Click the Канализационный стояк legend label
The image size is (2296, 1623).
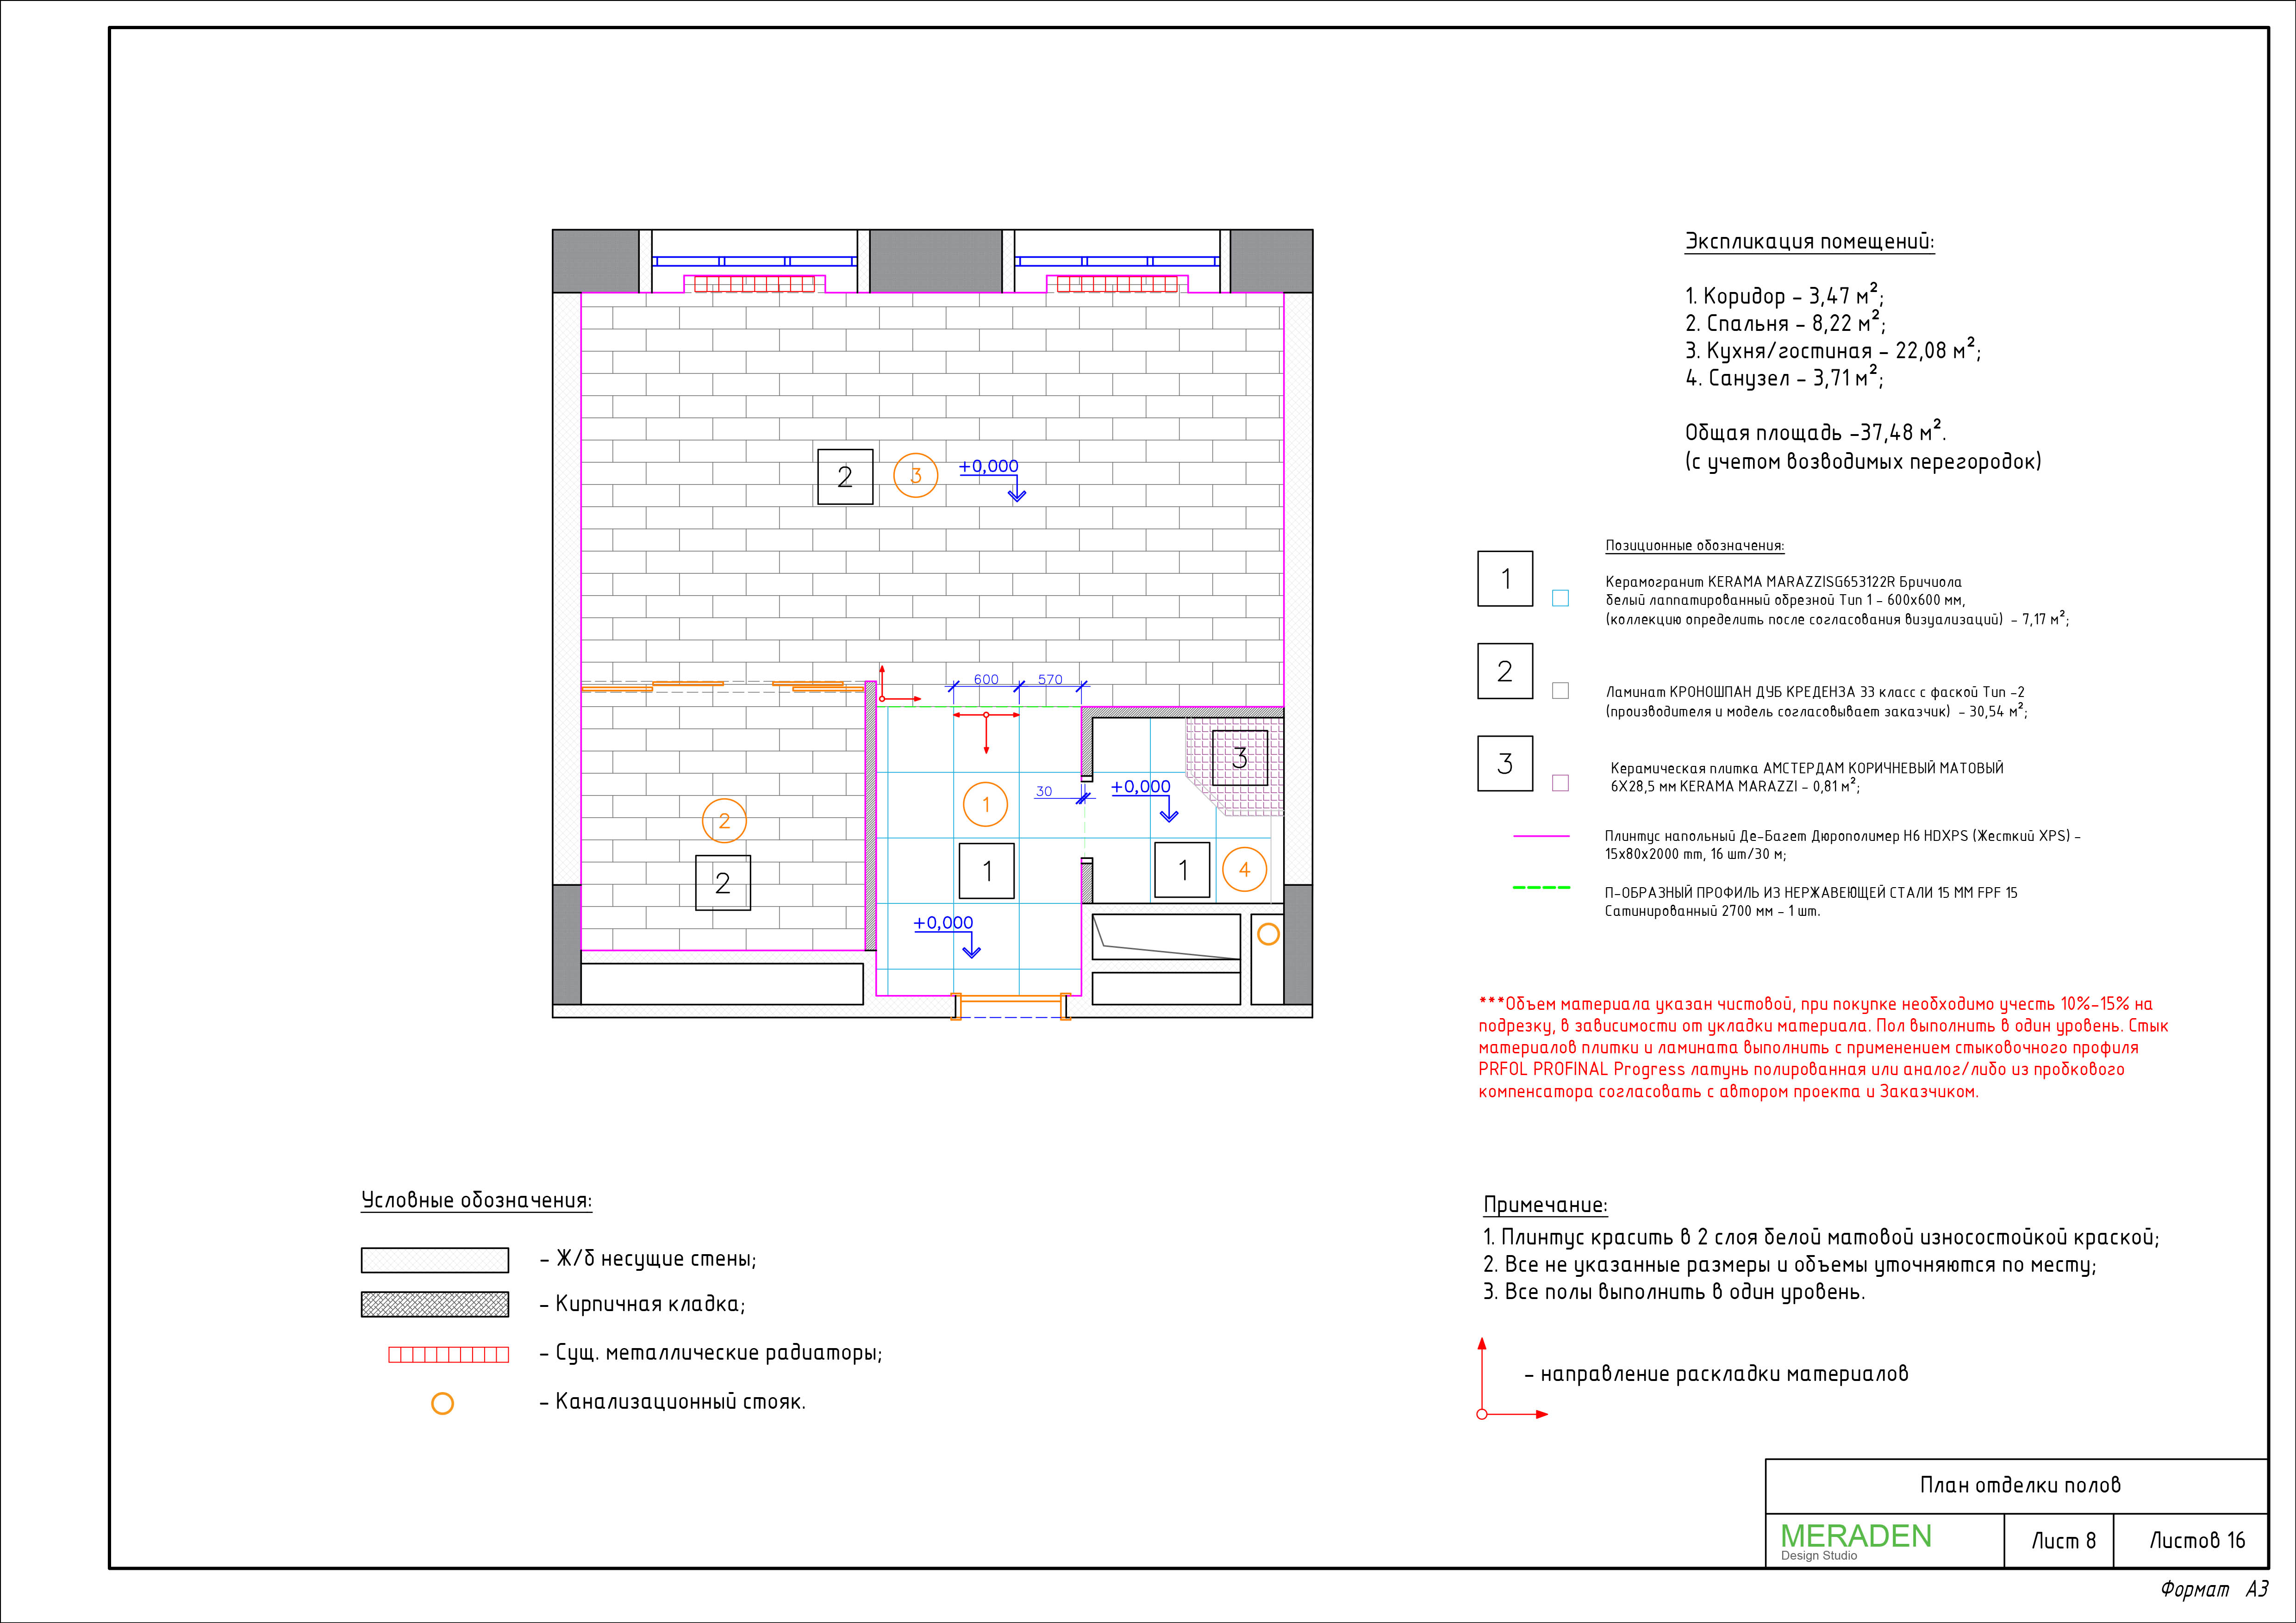click(672, 1402)
